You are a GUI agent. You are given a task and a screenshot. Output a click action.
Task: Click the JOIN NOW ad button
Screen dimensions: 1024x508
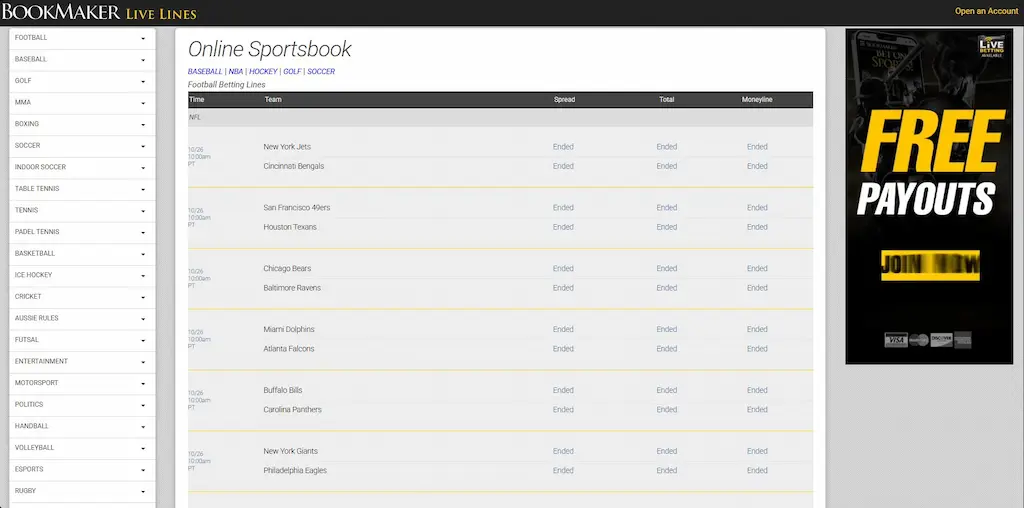[x=930, y=265]
